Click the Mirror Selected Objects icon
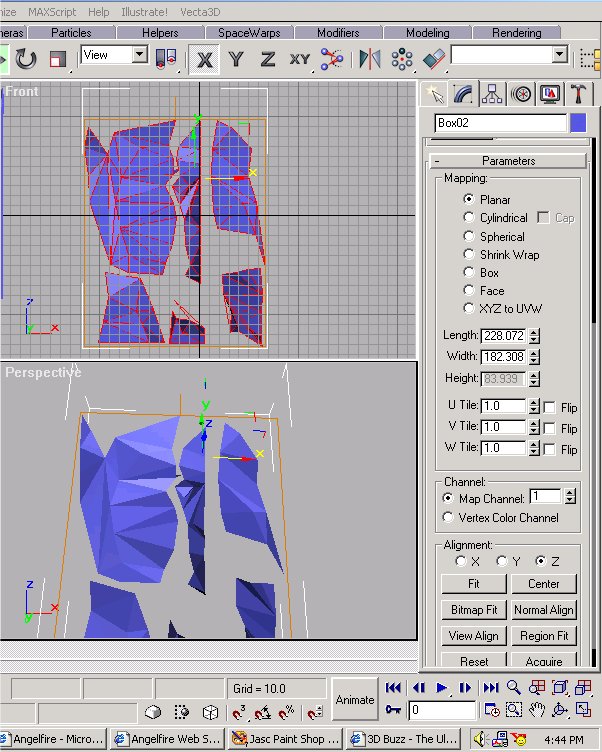This screenshot has width=602, height=752. click(x=370, y=59)
